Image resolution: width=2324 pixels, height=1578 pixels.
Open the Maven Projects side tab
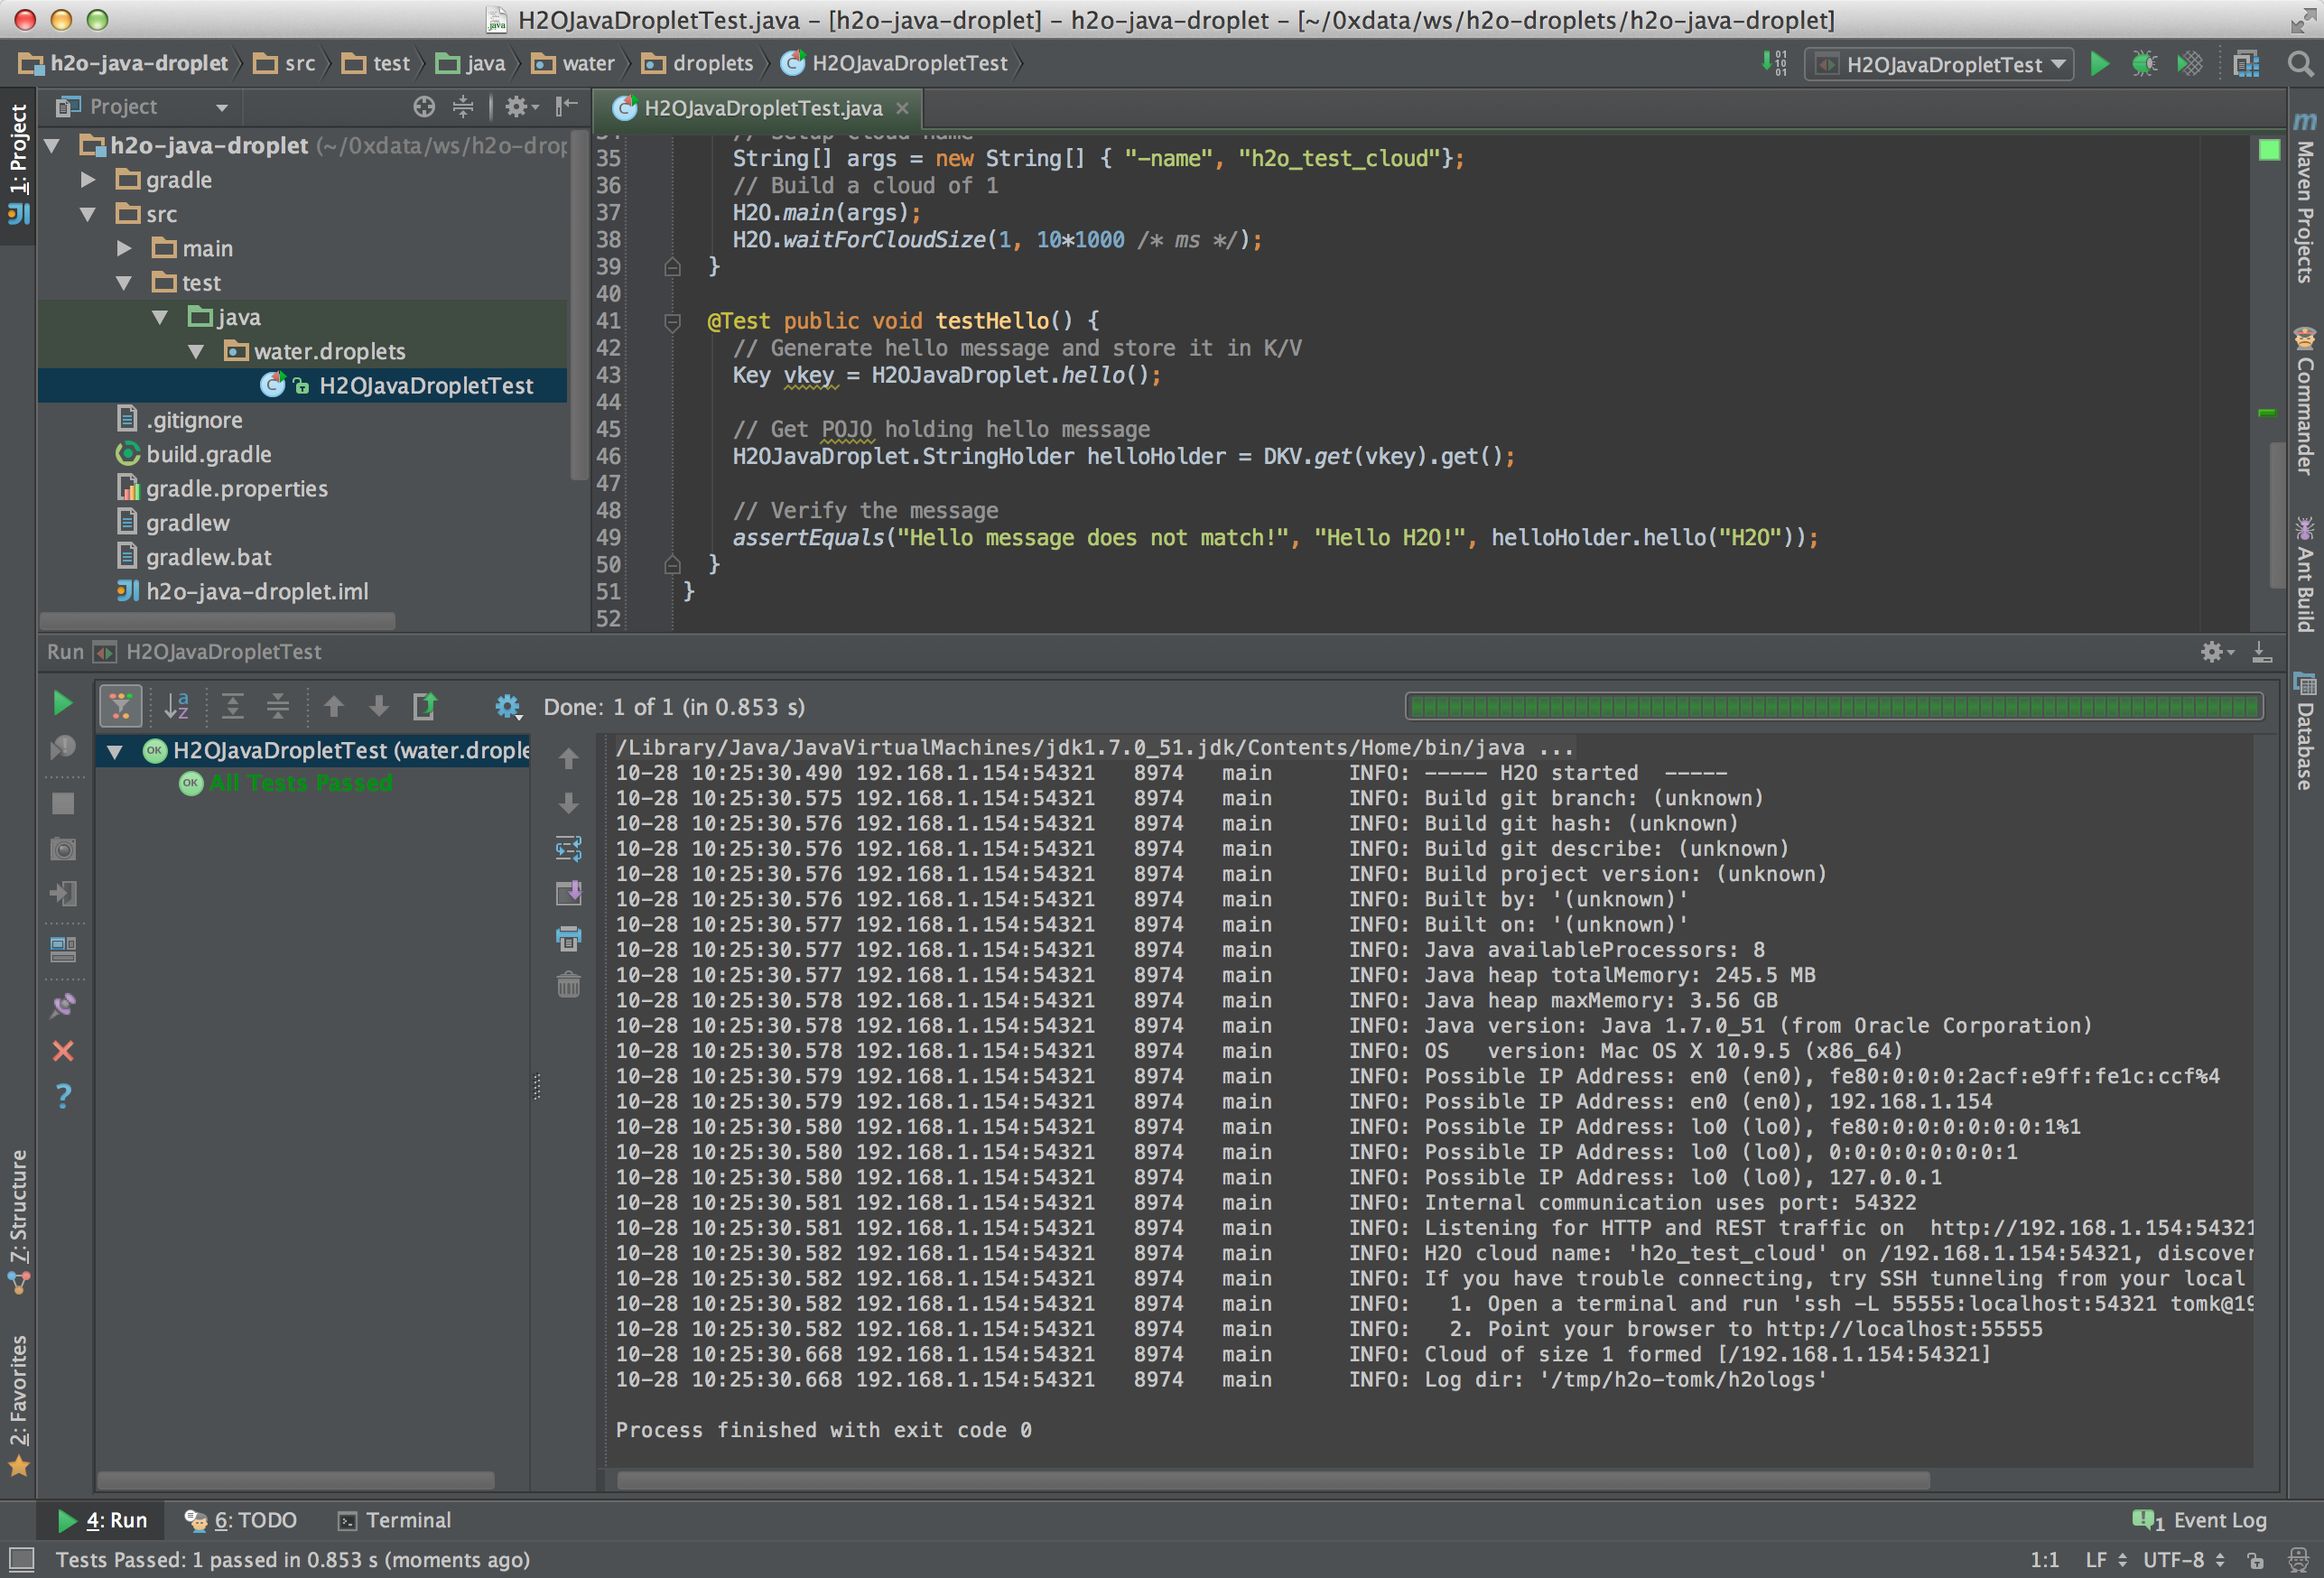2305,198
